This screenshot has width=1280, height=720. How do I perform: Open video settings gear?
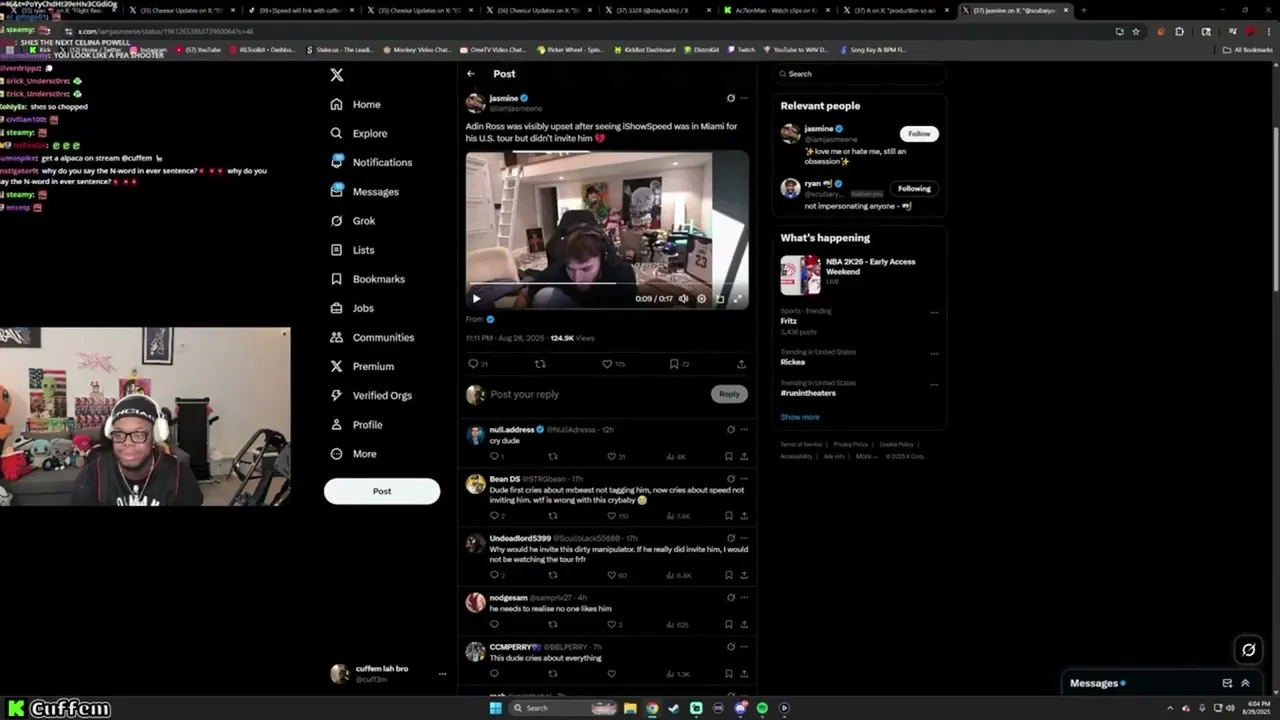click(701, 298)
